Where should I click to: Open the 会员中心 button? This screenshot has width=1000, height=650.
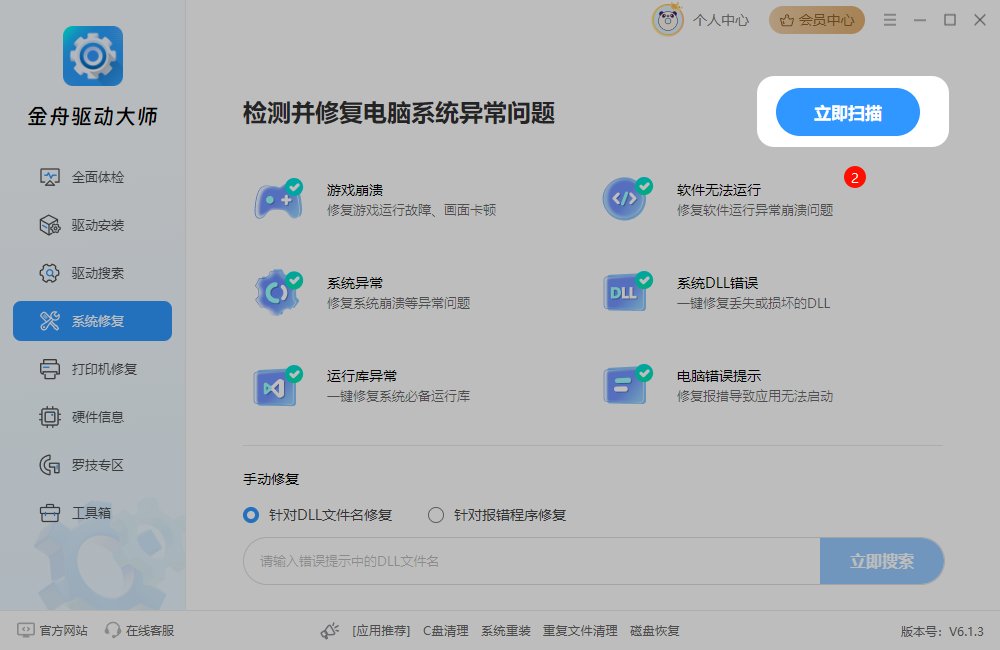click(817, 20)
